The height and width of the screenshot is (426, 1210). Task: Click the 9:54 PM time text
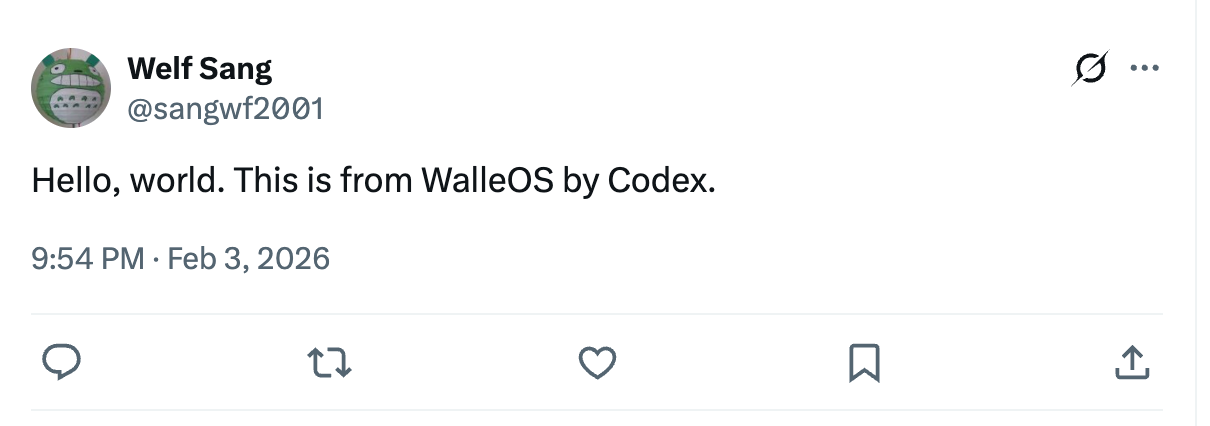88,259
